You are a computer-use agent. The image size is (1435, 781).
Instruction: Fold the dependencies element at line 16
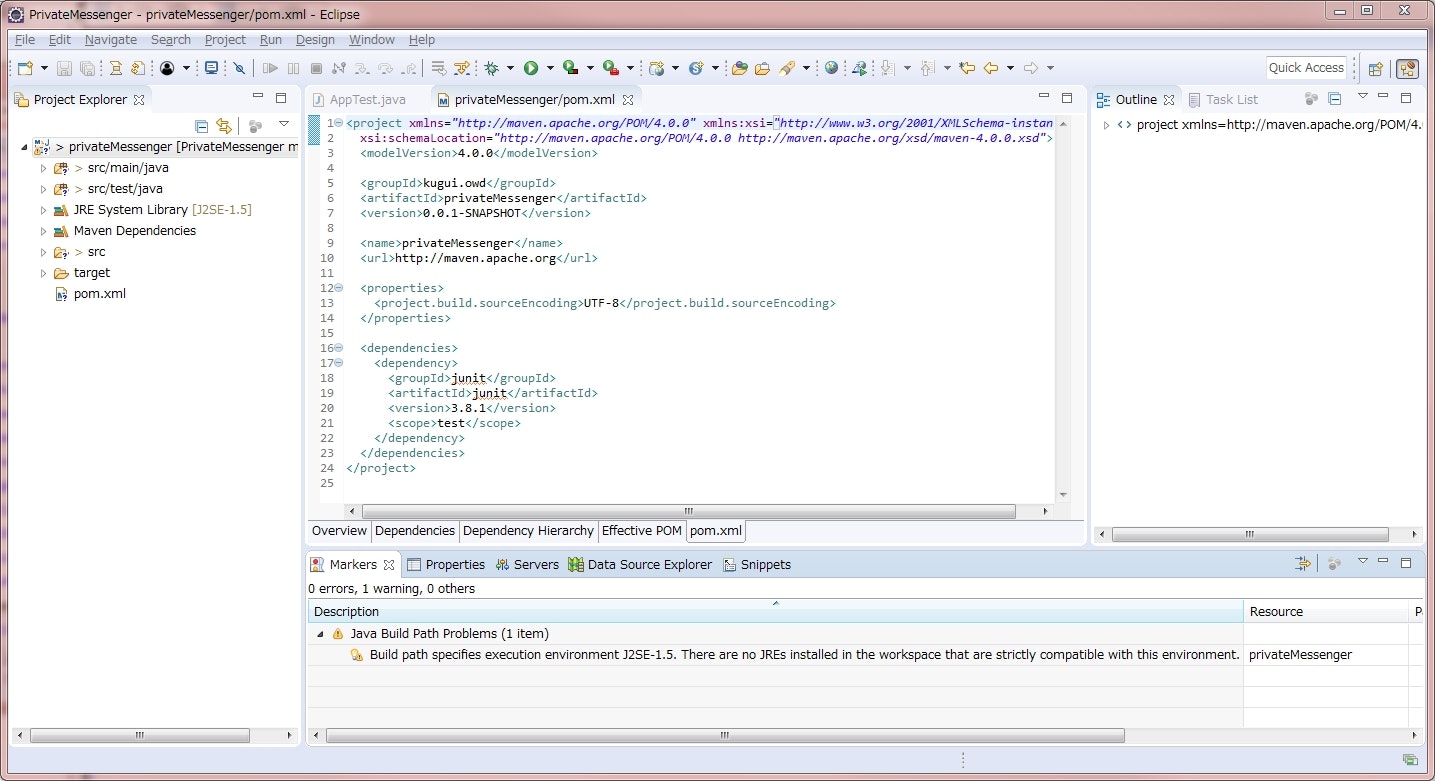click(338, 348)
